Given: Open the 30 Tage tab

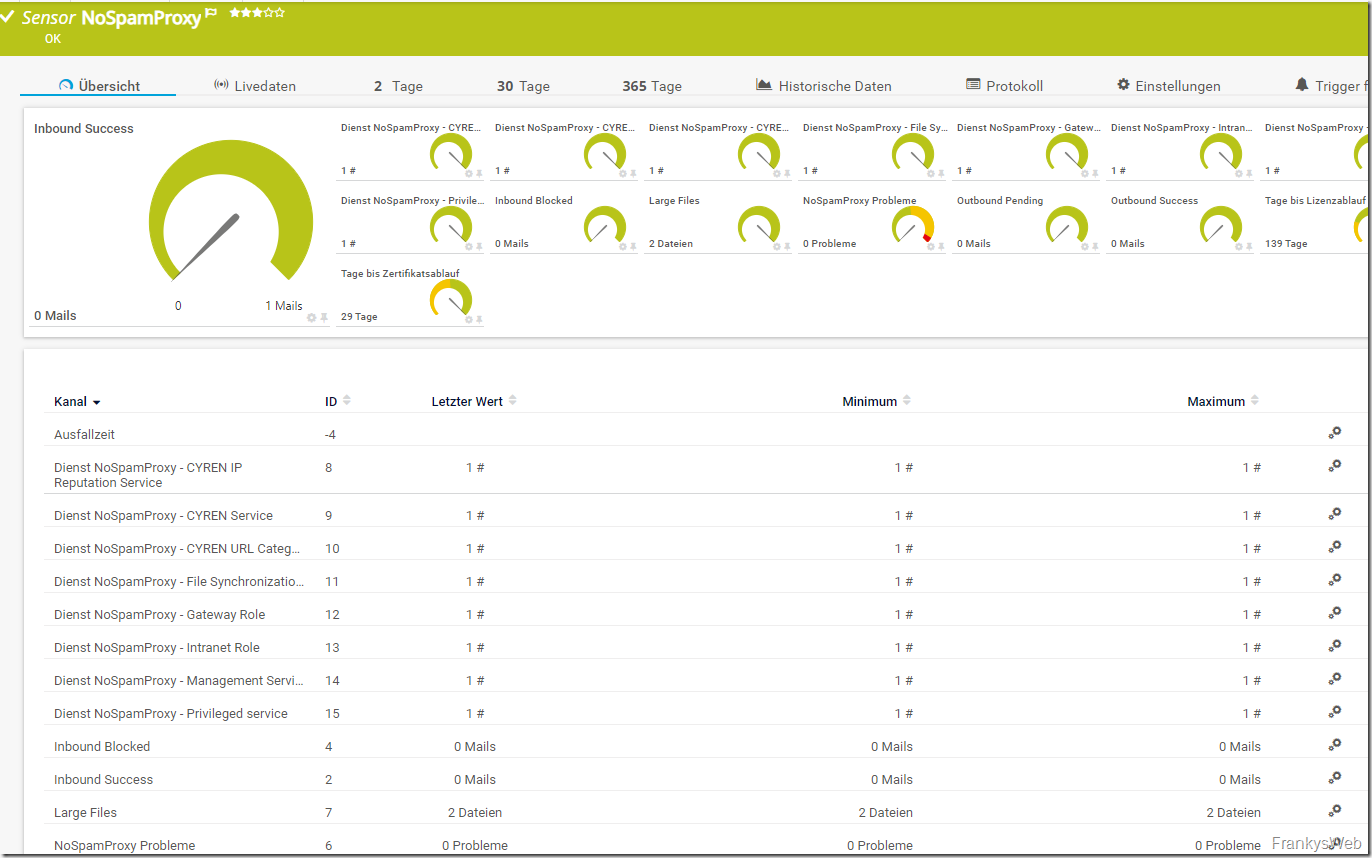Looking at the screenshot, I should (x=523, y=86).
